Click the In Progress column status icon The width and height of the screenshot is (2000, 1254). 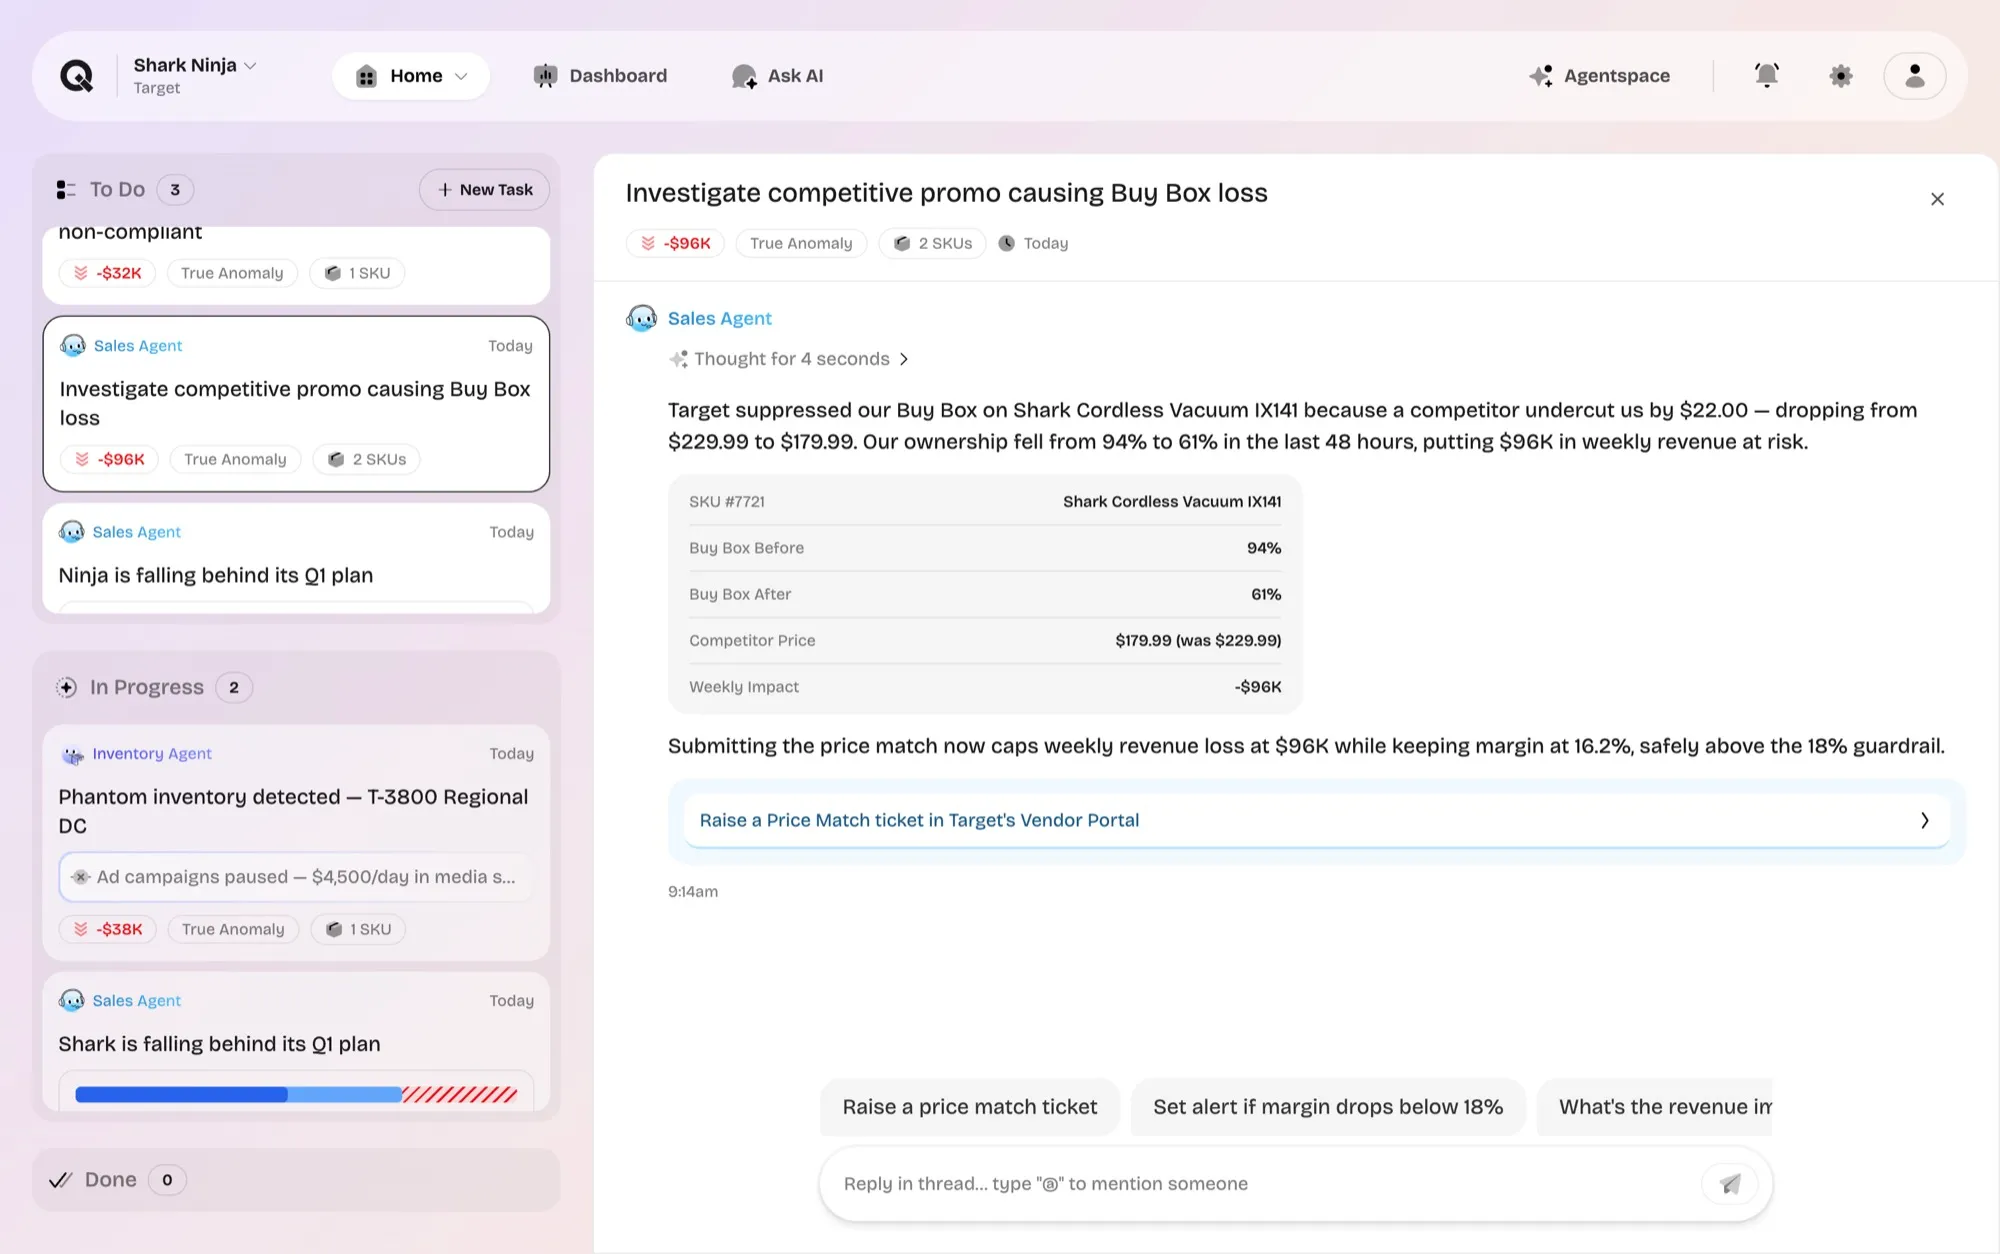point(66,687)
